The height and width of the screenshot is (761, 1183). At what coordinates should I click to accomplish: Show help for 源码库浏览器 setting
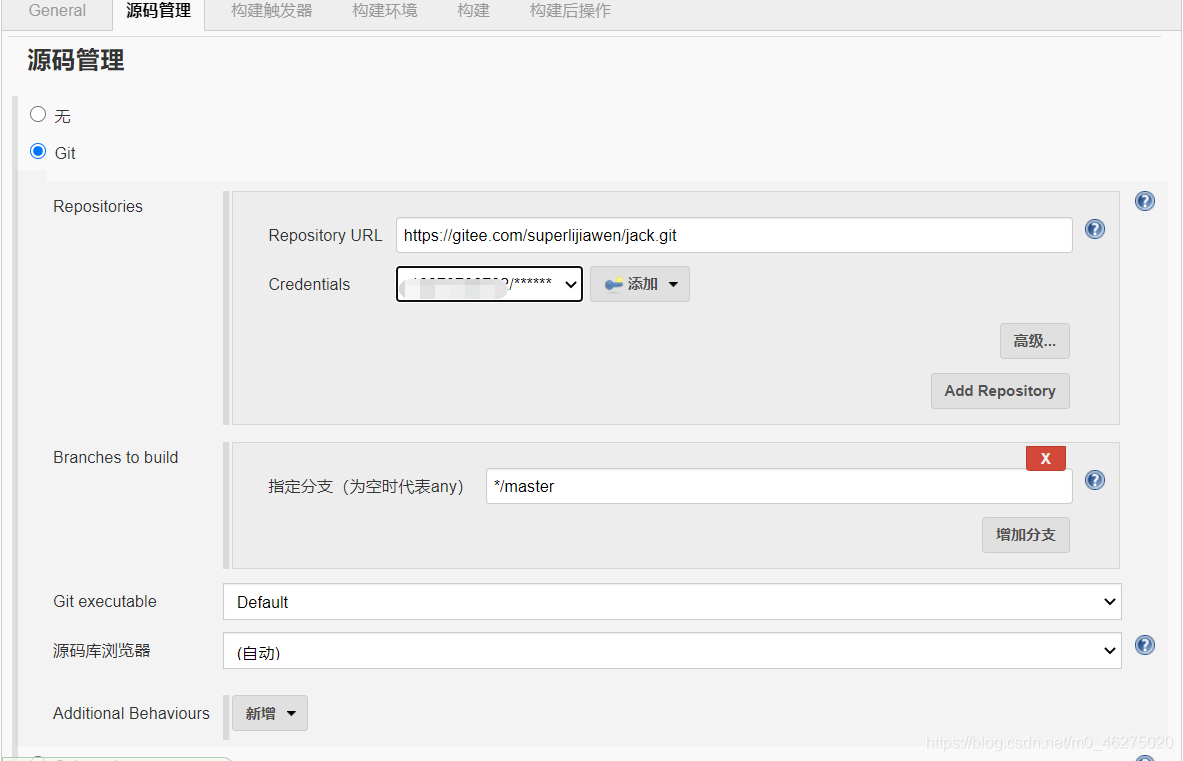click(1145, 645)
